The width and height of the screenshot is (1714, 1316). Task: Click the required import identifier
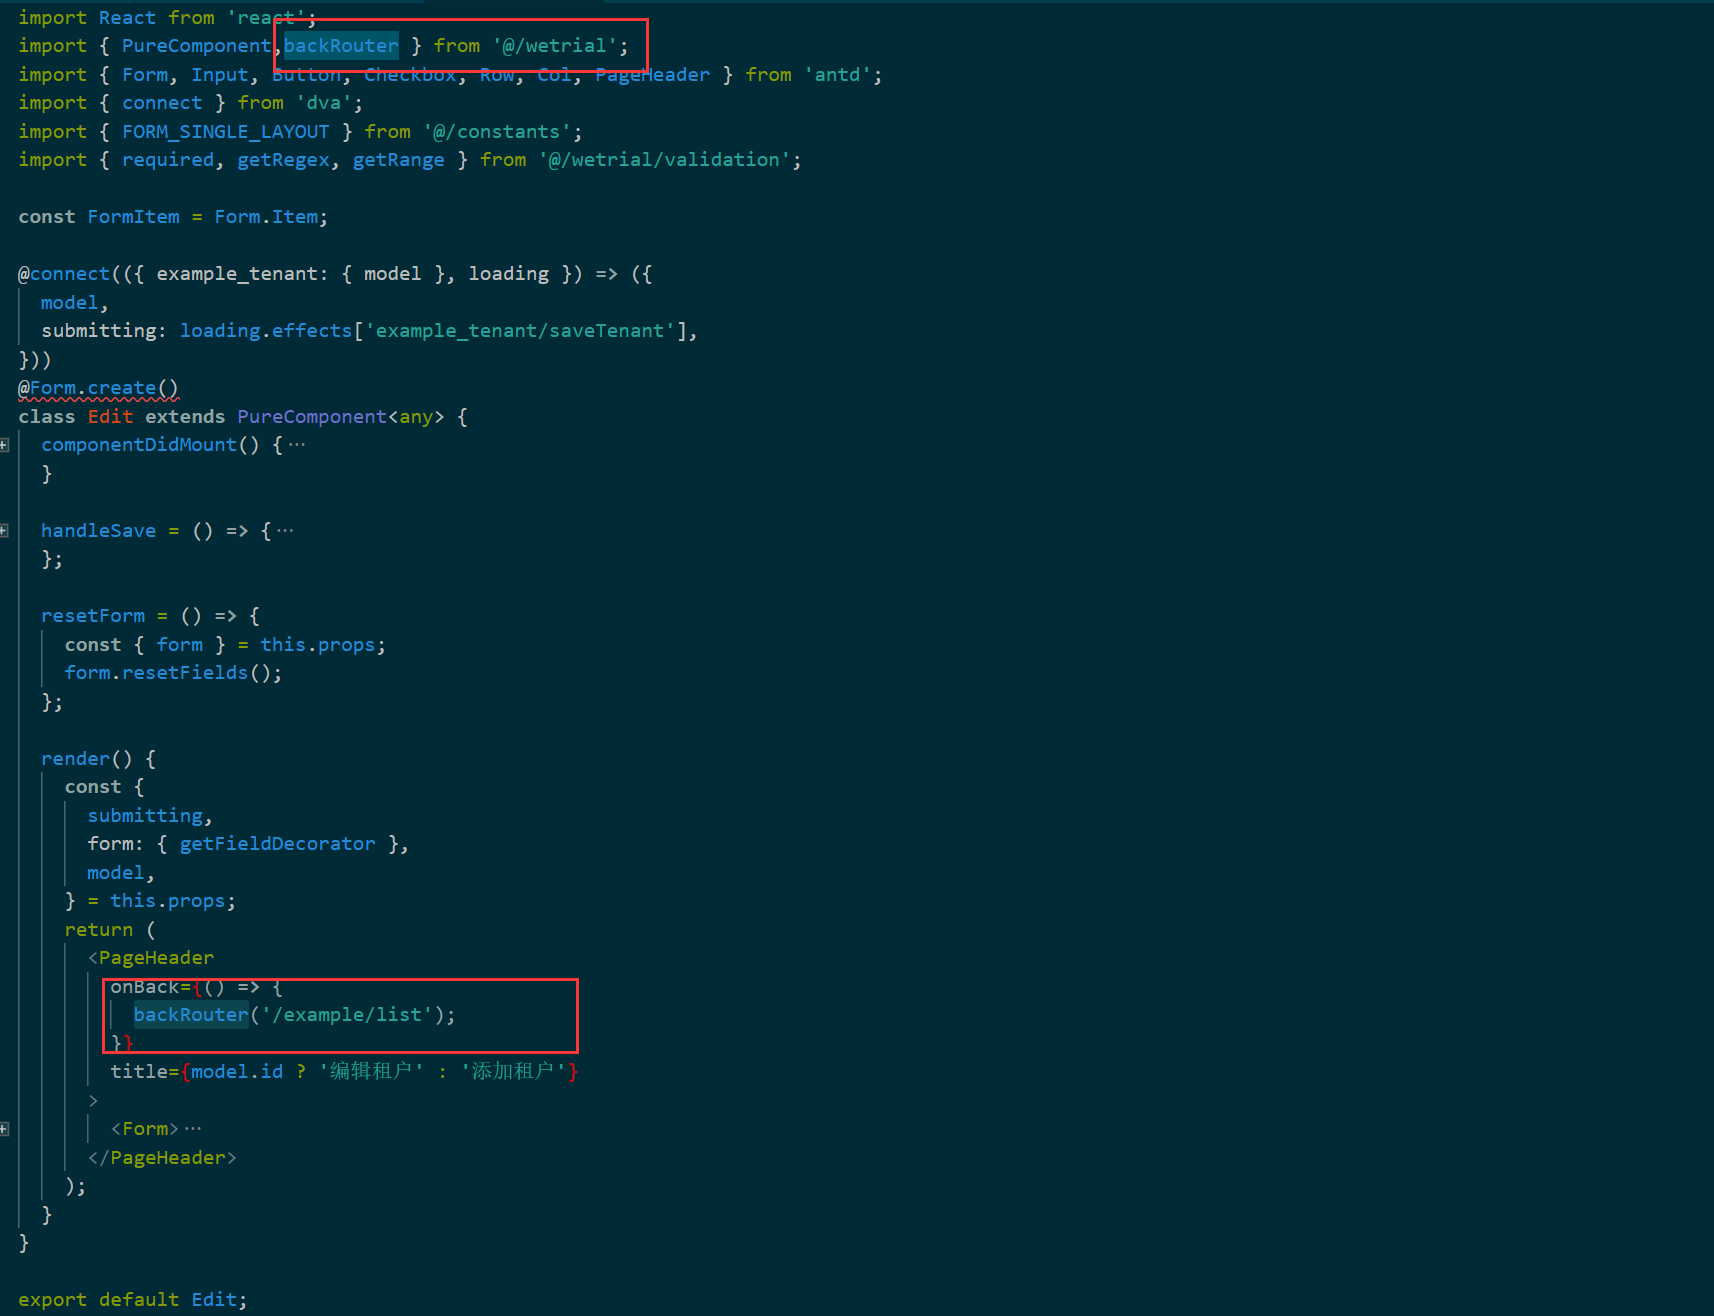(x=168, y=160)
